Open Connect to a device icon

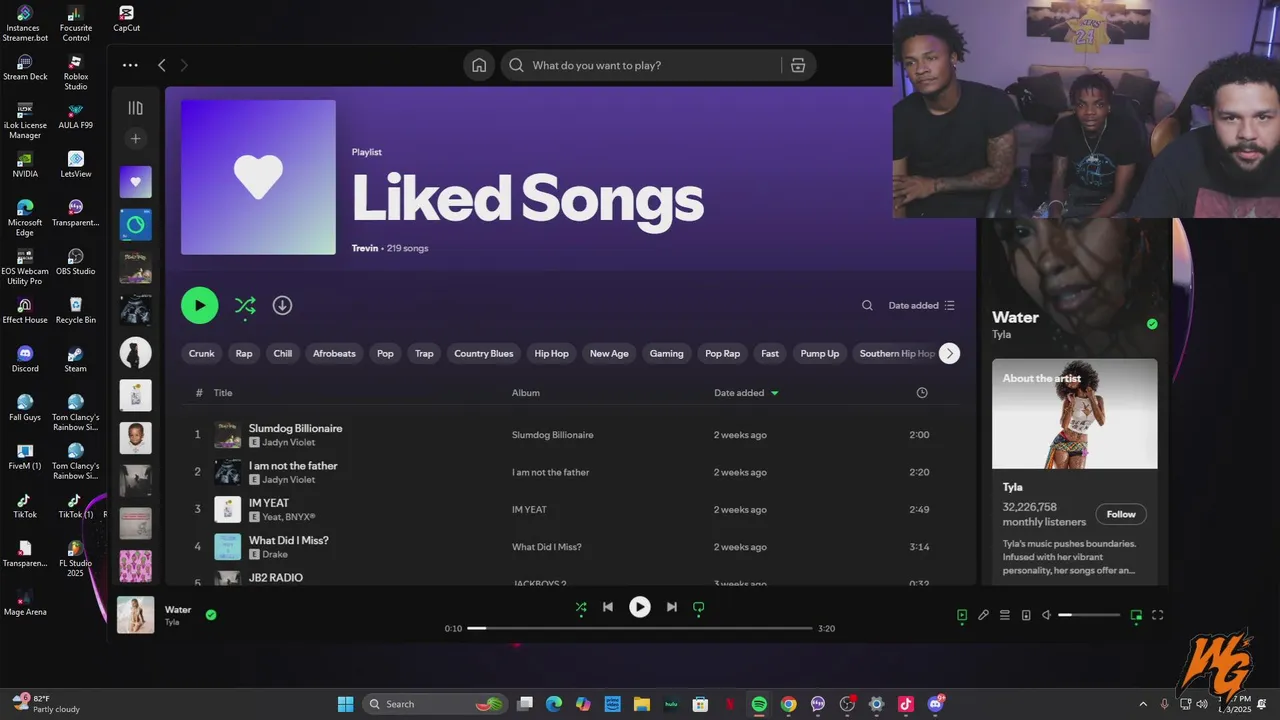[x=1026, y=615]
